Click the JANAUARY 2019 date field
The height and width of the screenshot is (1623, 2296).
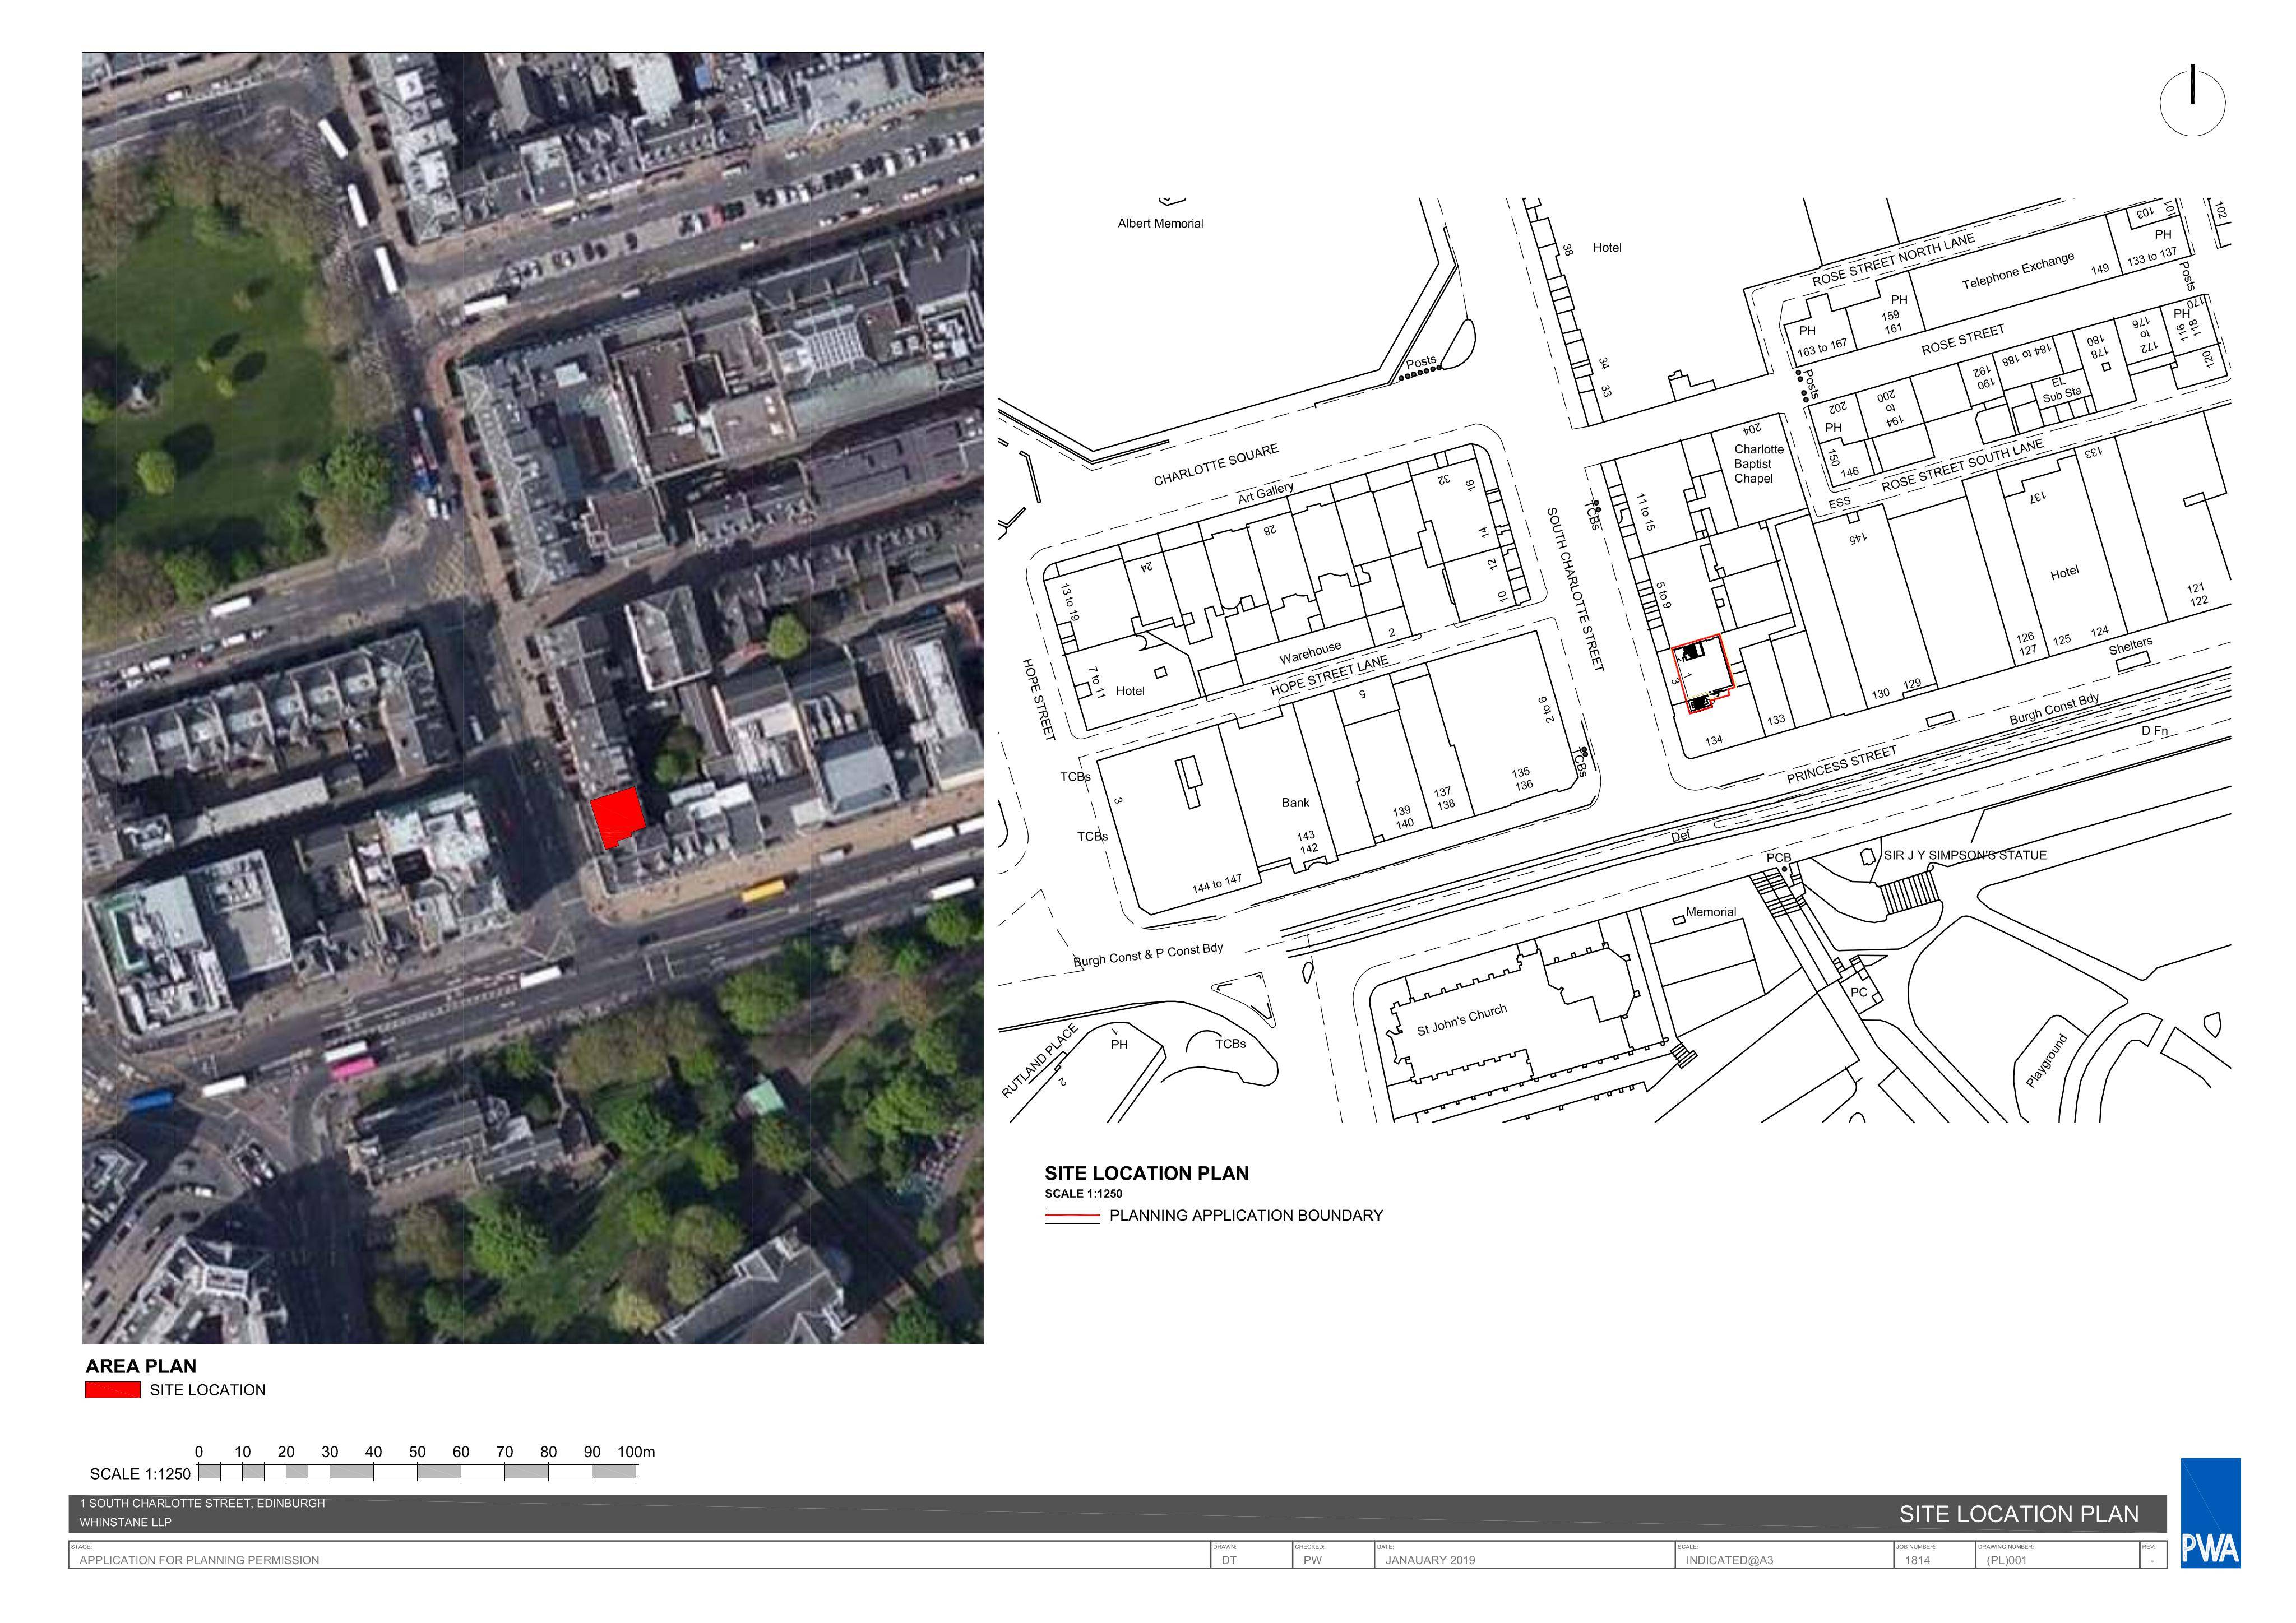(x=1430, y=1560)
